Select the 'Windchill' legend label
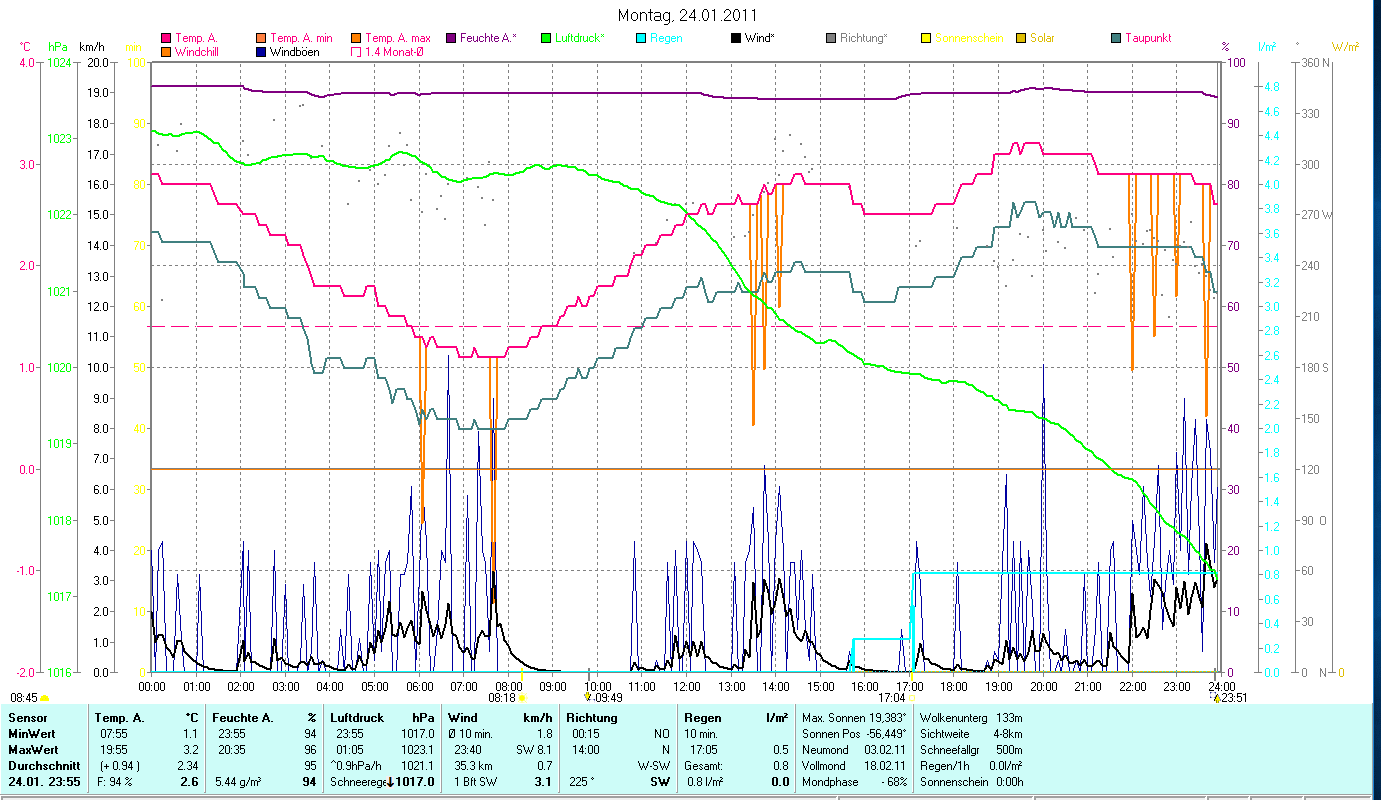The height and width of the screenshot is (800, 1381). [x=198, y=51]
